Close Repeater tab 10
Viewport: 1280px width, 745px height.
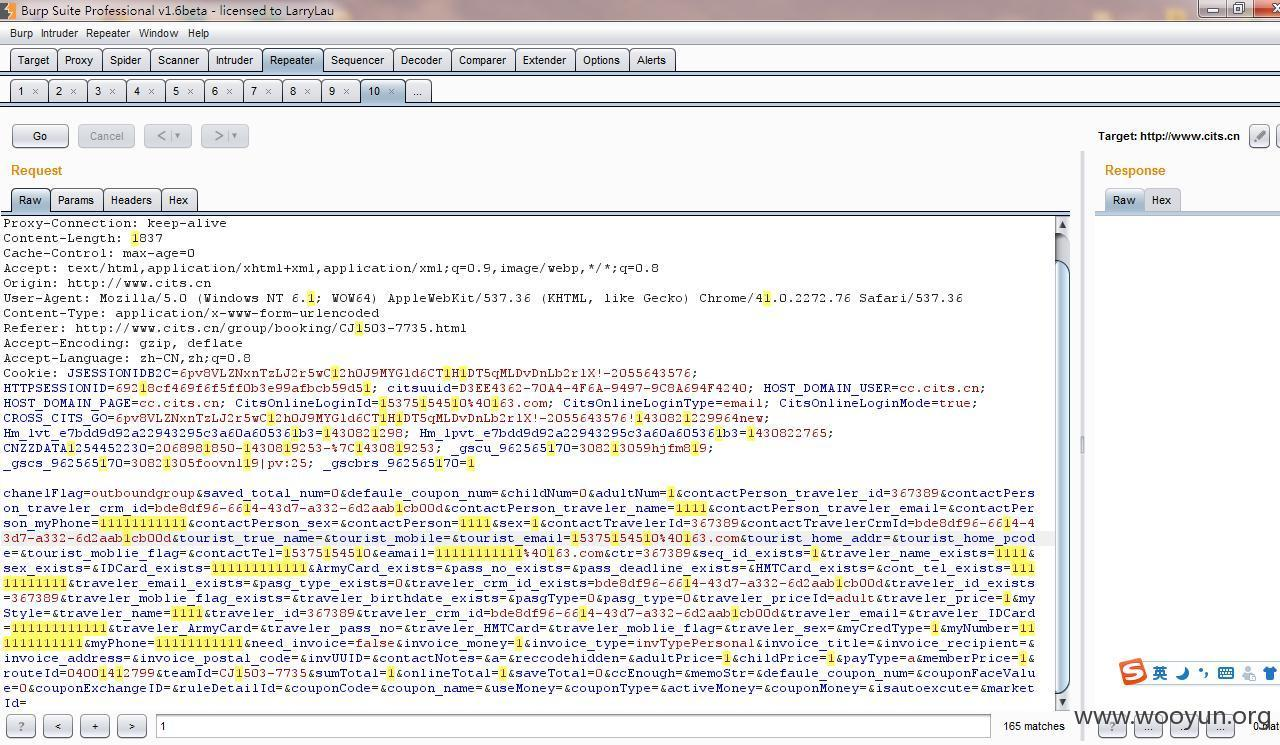(392, 91)
